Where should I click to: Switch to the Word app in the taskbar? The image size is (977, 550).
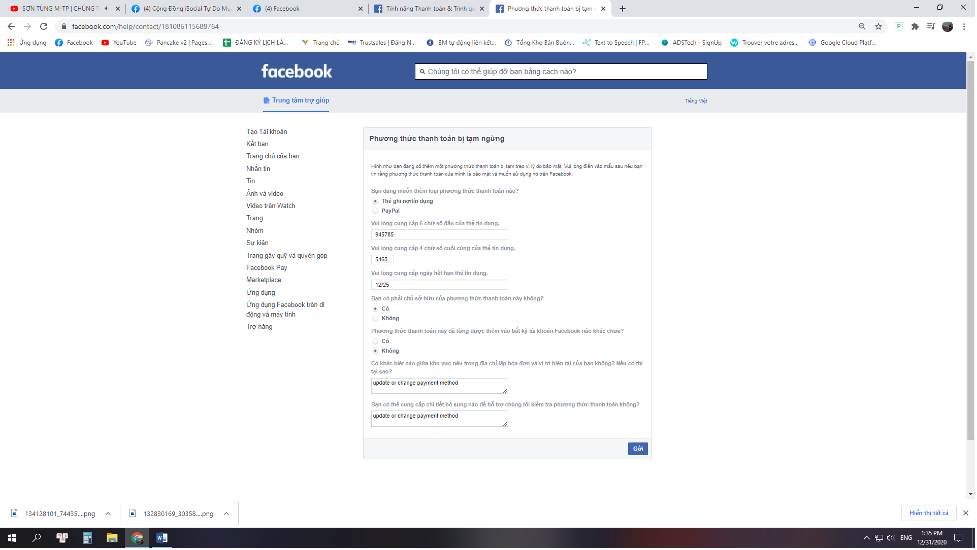pyautogui.click(x=162, y=538)
